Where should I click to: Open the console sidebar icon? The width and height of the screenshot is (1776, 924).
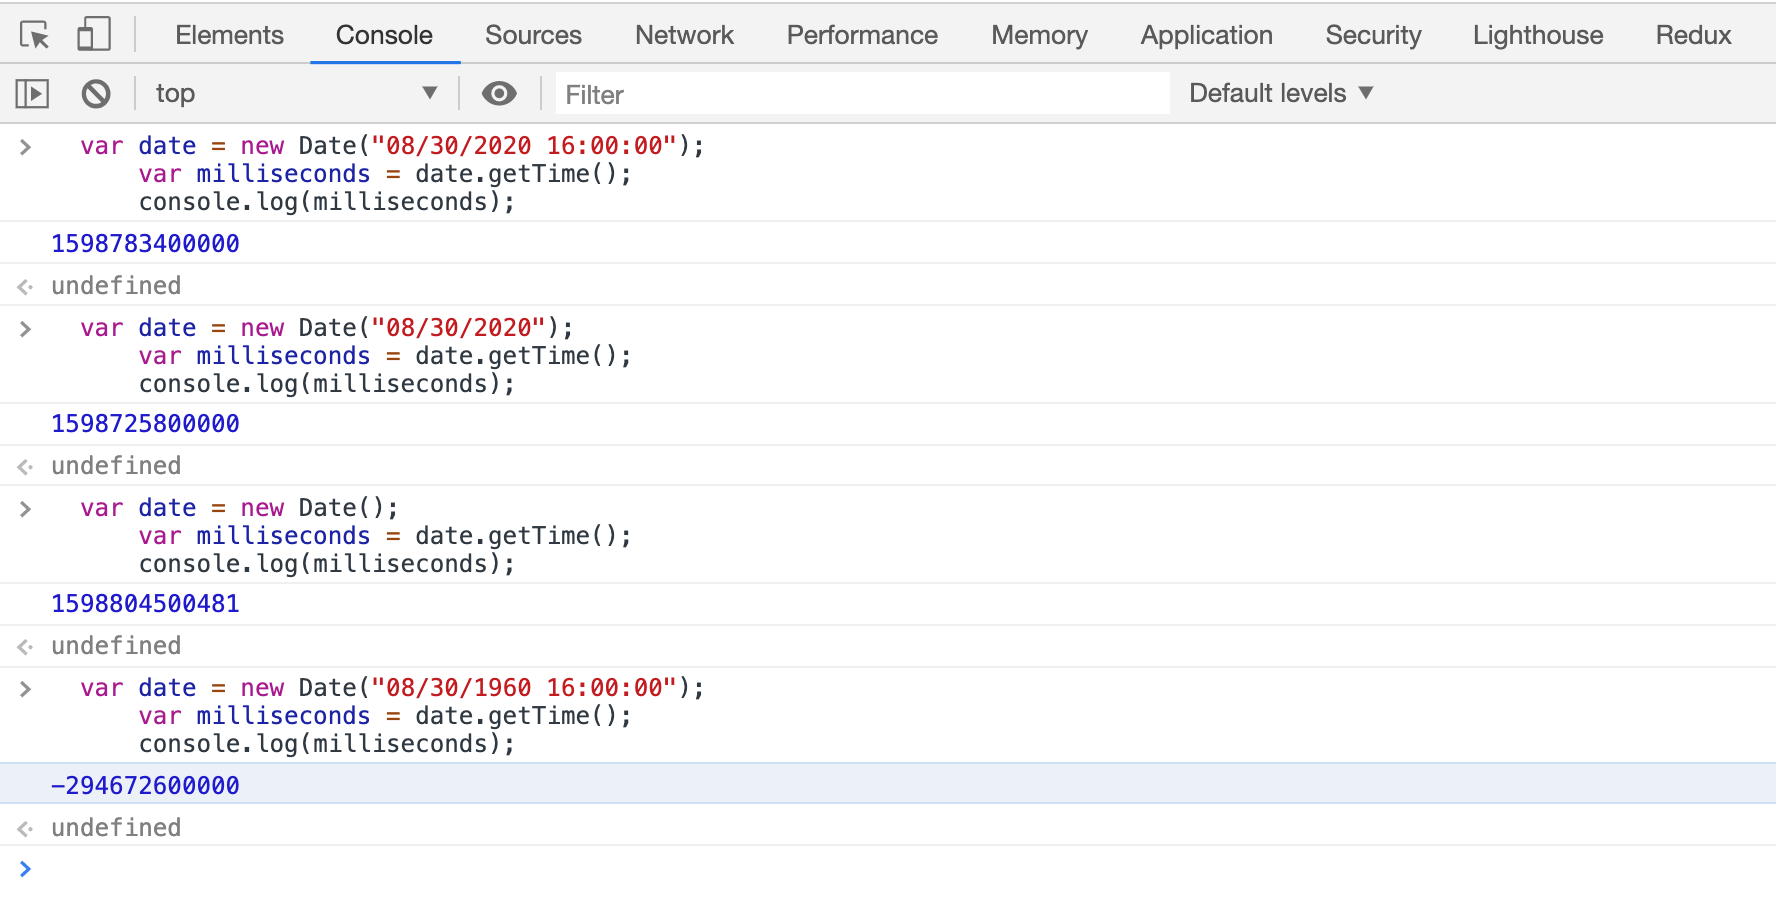coord(31,93)
